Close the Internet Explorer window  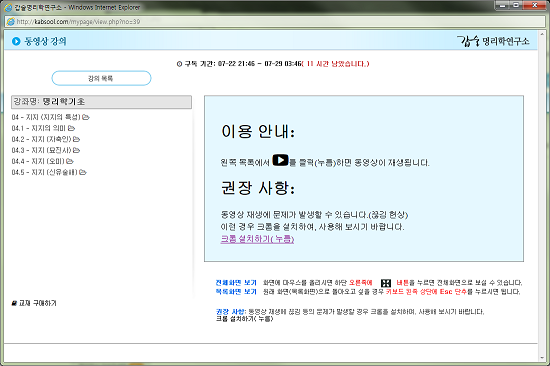tap(535, 5)
